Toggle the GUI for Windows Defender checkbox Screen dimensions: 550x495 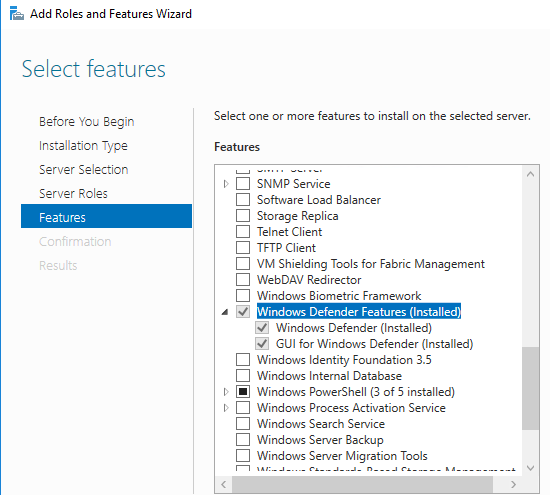point(262,343)
